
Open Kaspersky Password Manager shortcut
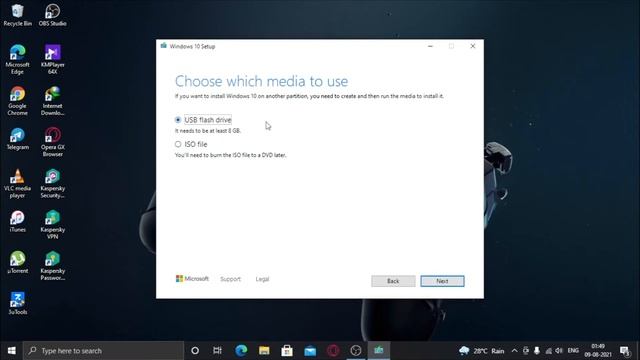(53, 266)
